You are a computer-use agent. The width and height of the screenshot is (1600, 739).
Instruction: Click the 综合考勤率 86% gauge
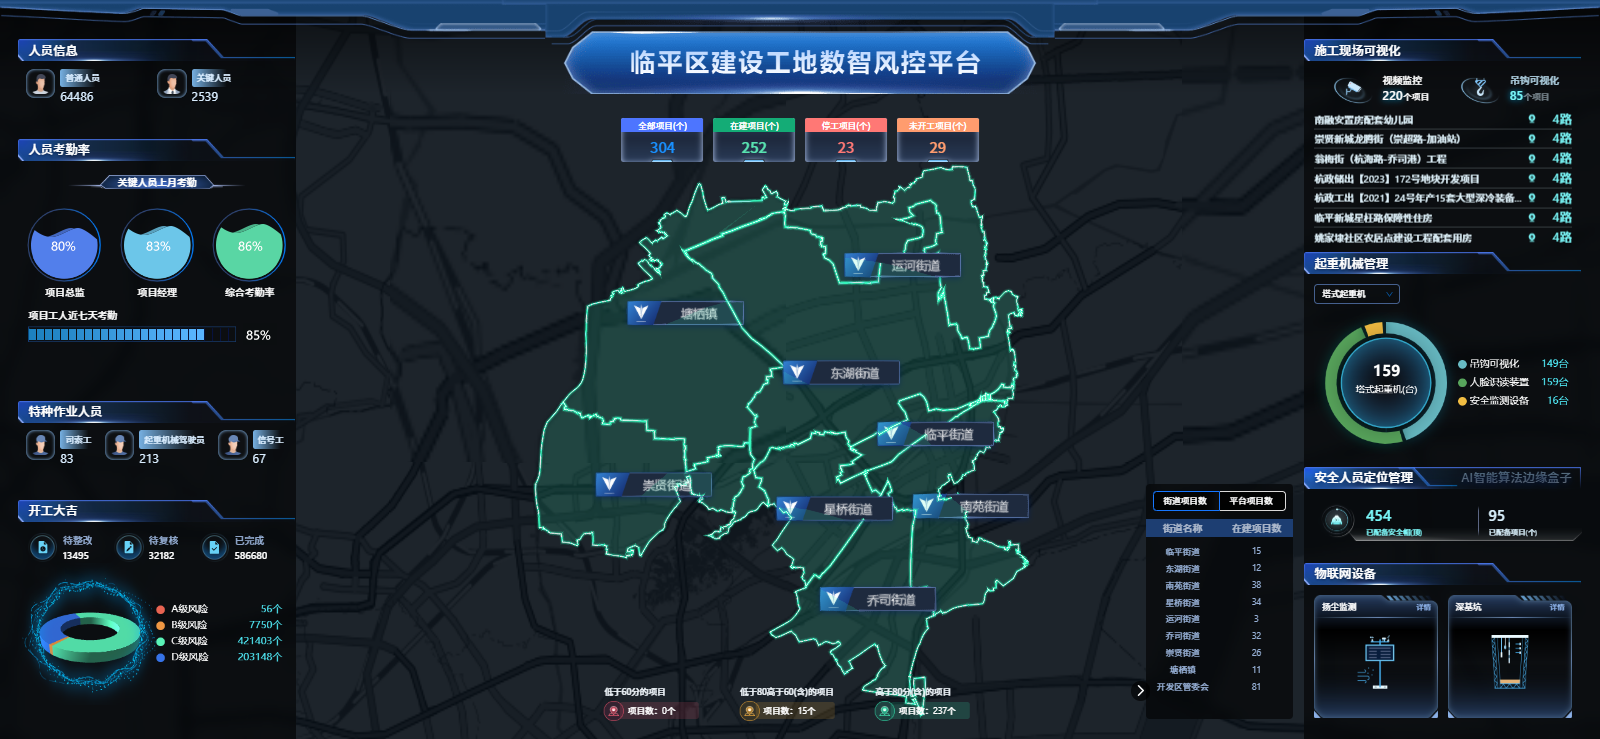[x=250, y=245]
